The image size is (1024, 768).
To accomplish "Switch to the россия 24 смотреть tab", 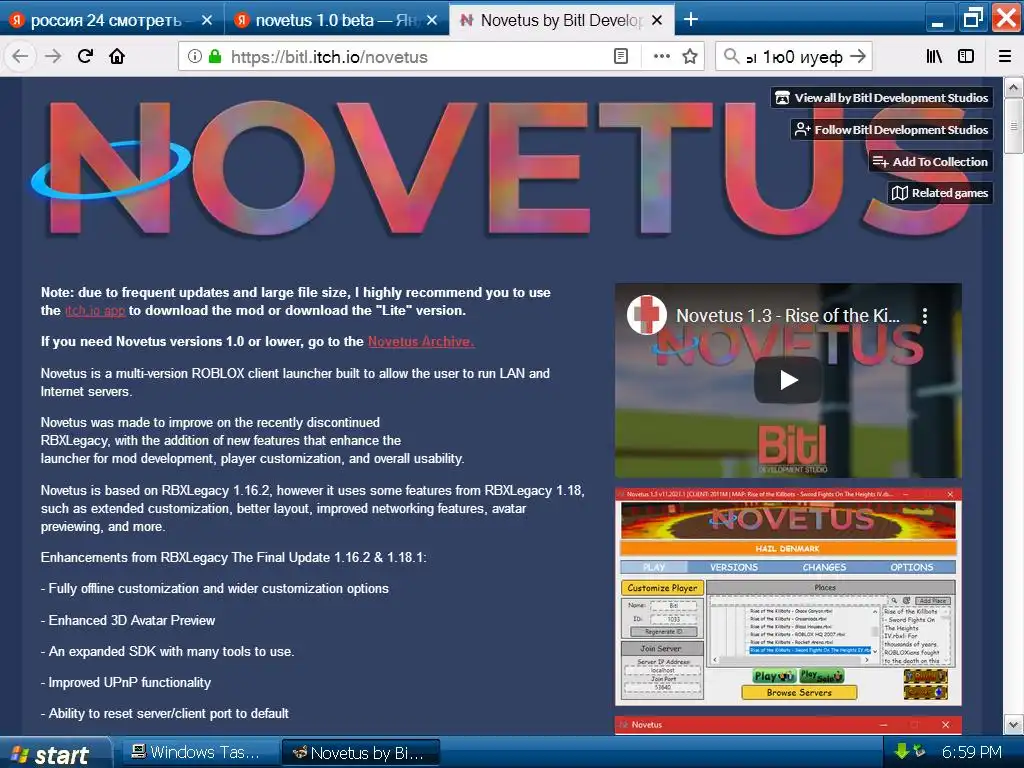I will click(111, 20).
